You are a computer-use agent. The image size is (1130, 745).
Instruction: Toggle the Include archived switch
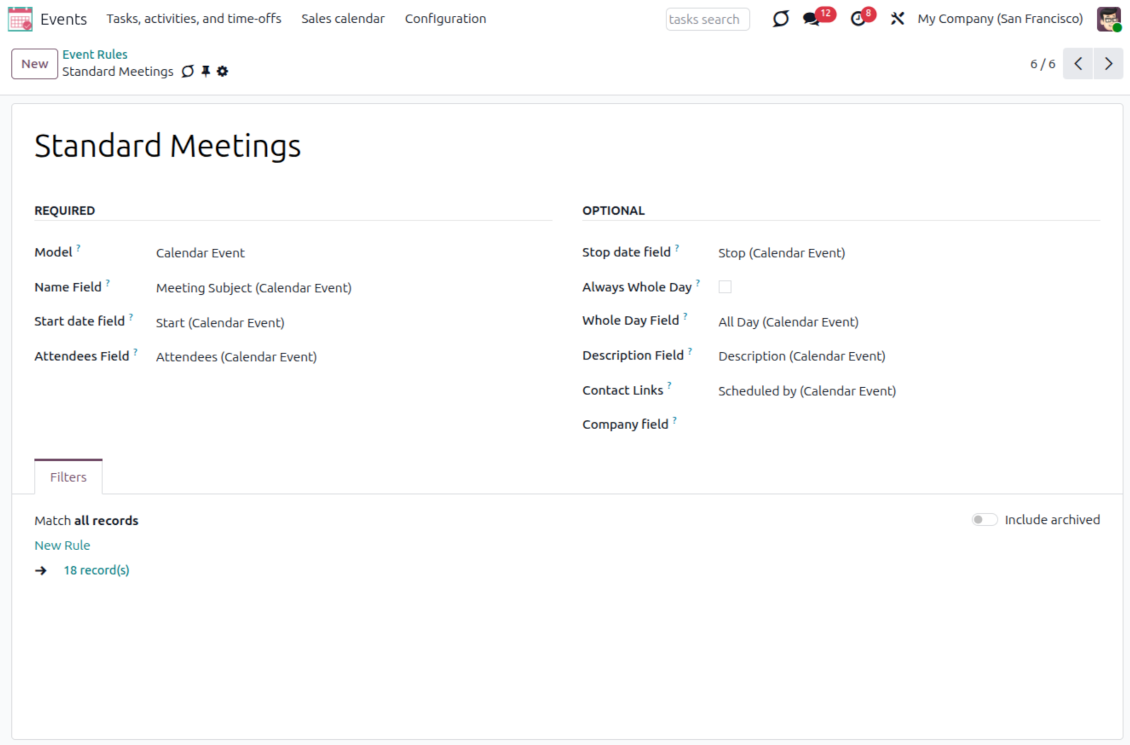point(984,520)
